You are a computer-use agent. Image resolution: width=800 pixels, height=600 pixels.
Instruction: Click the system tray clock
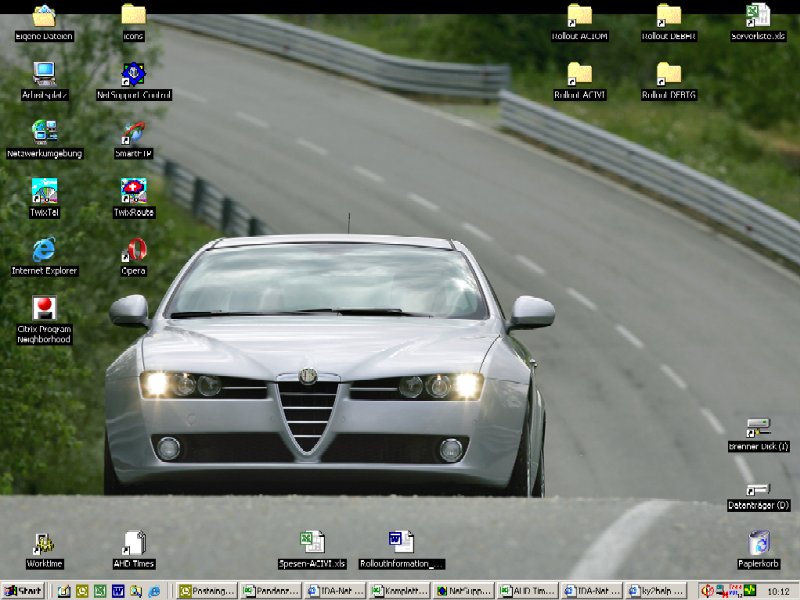777,591
